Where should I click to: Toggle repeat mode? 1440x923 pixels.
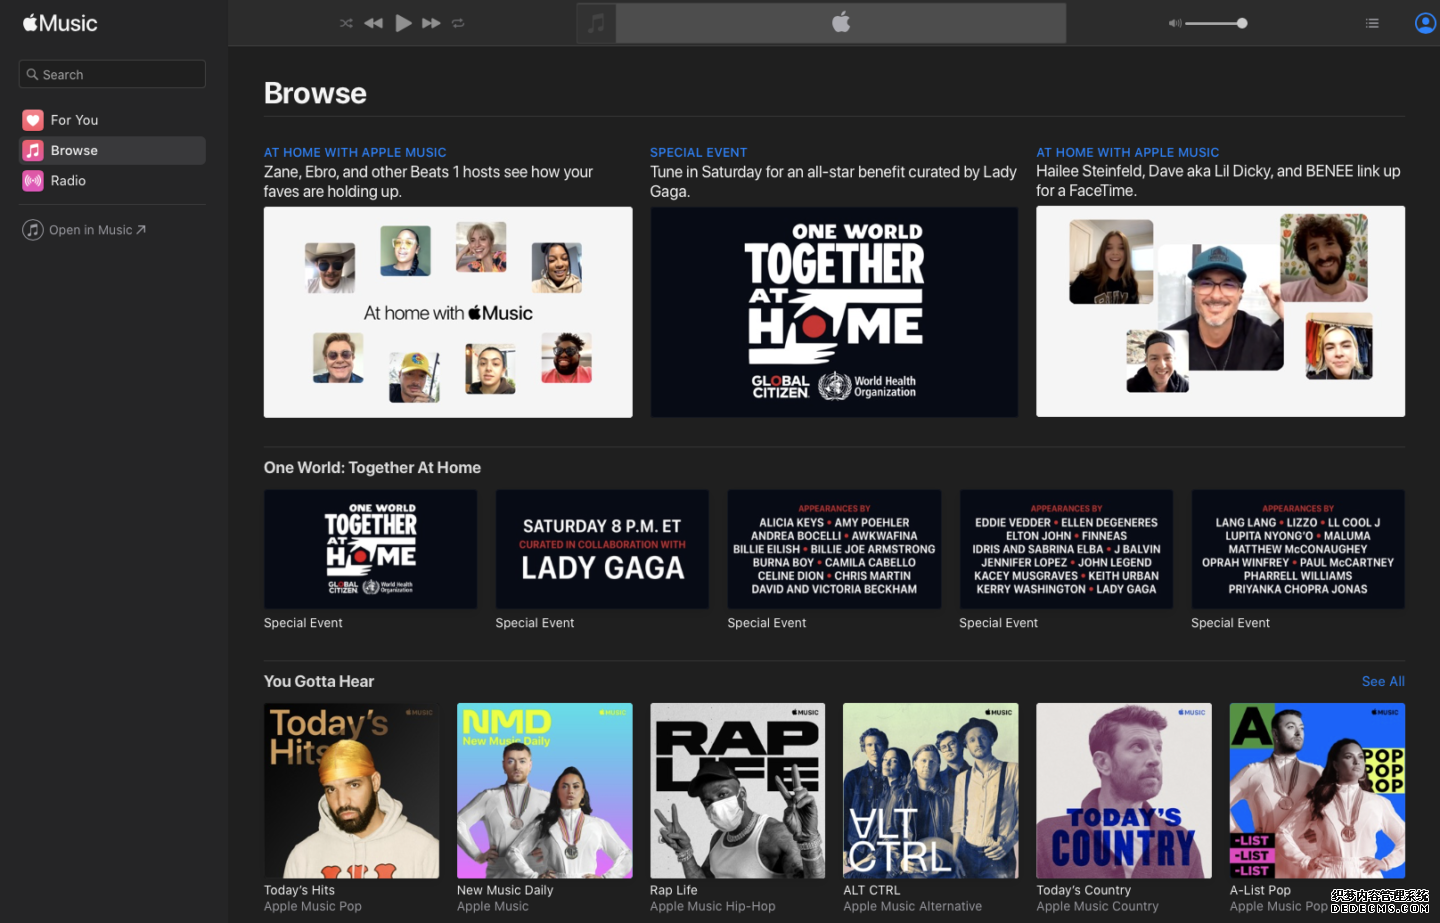(458, 23)
